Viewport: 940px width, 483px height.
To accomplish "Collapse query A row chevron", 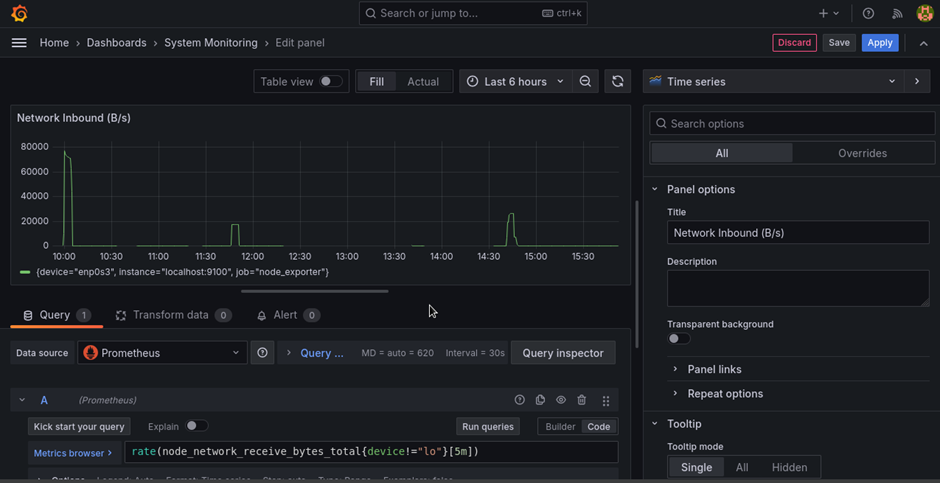I will tap(22, 400).
